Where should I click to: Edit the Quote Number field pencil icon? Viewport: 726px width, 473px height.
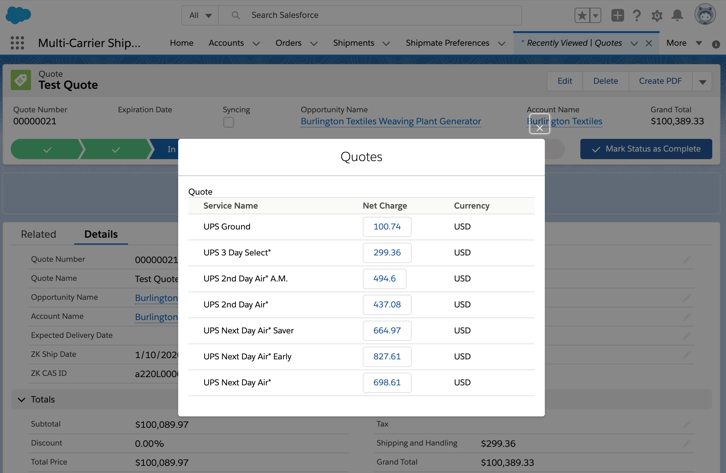pyautogui.click(x=687, y=260)
